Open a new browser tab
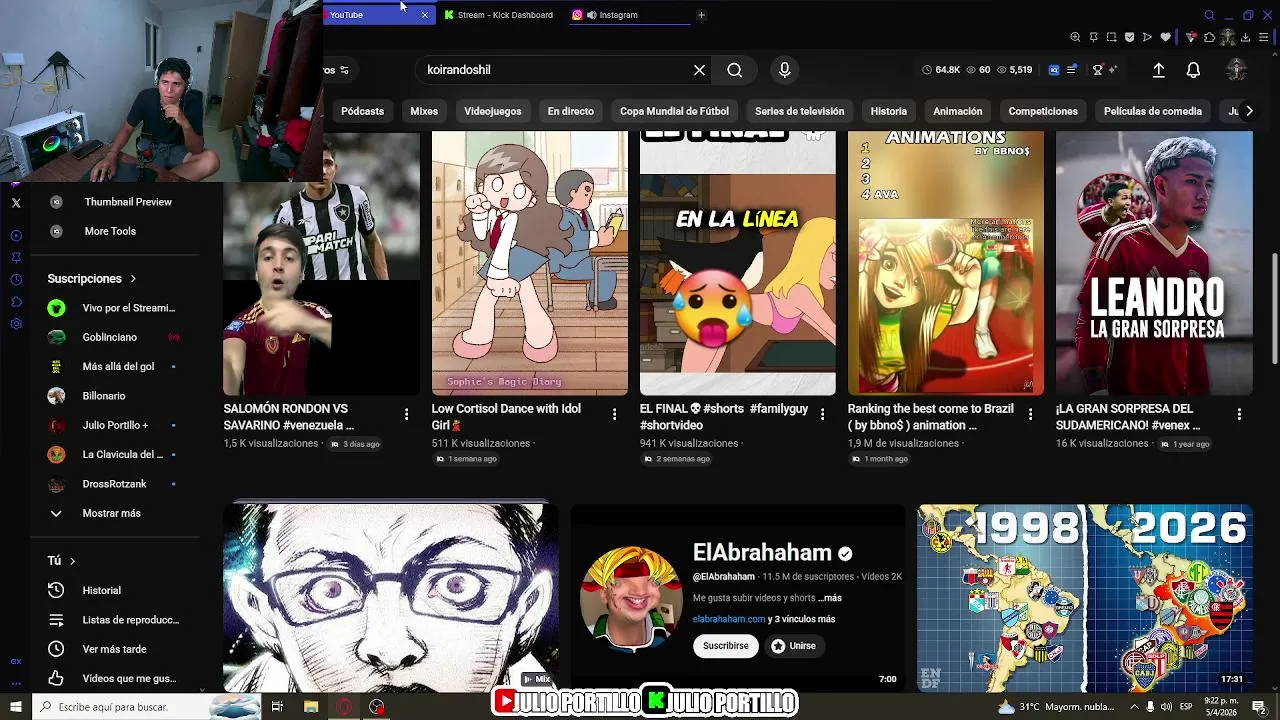 click(701, 15)
